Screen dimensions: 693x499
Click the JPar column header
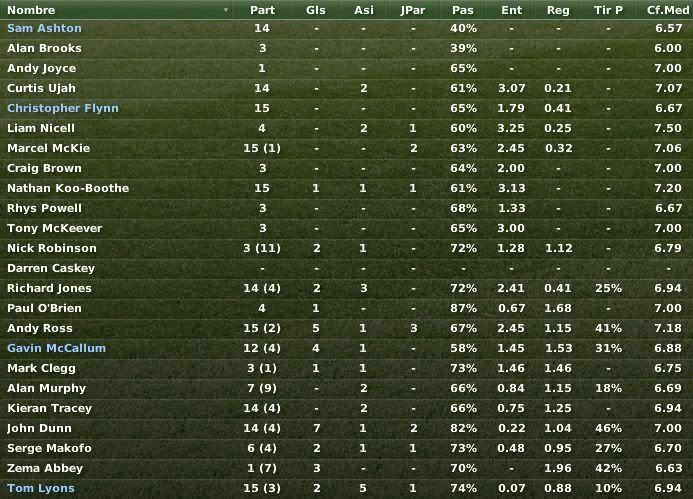[413, 10]
